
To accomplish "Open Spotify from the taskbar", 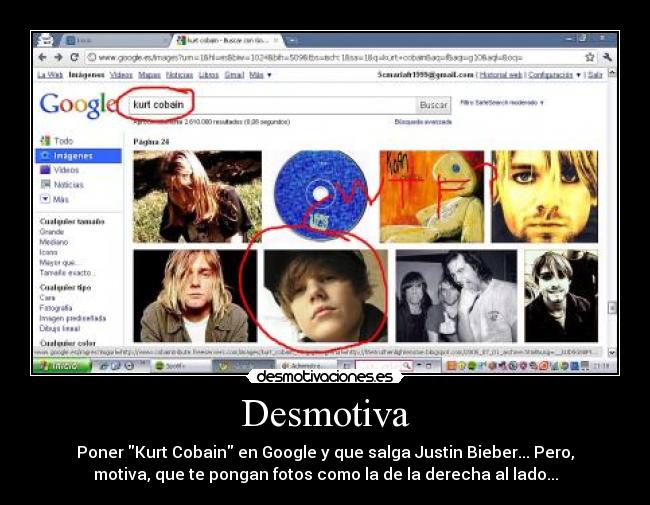I will point(182,366).
